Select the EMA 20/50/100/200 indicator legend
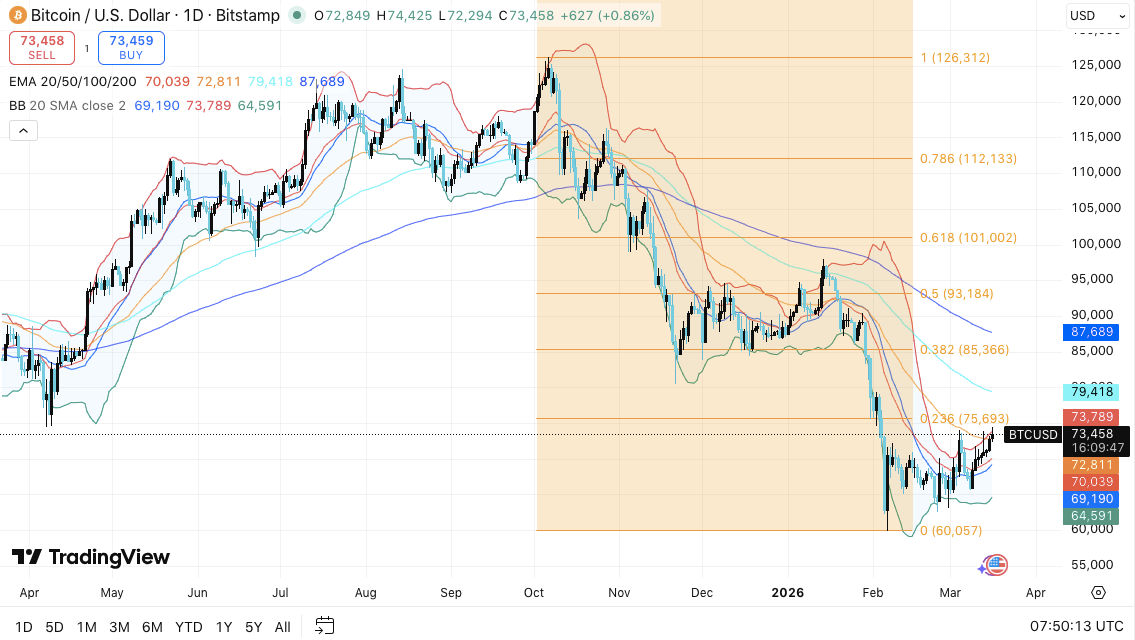Image resolution: width=1135 pixels, height=640 pixels. pyautogui.click(x=73, y=82)
